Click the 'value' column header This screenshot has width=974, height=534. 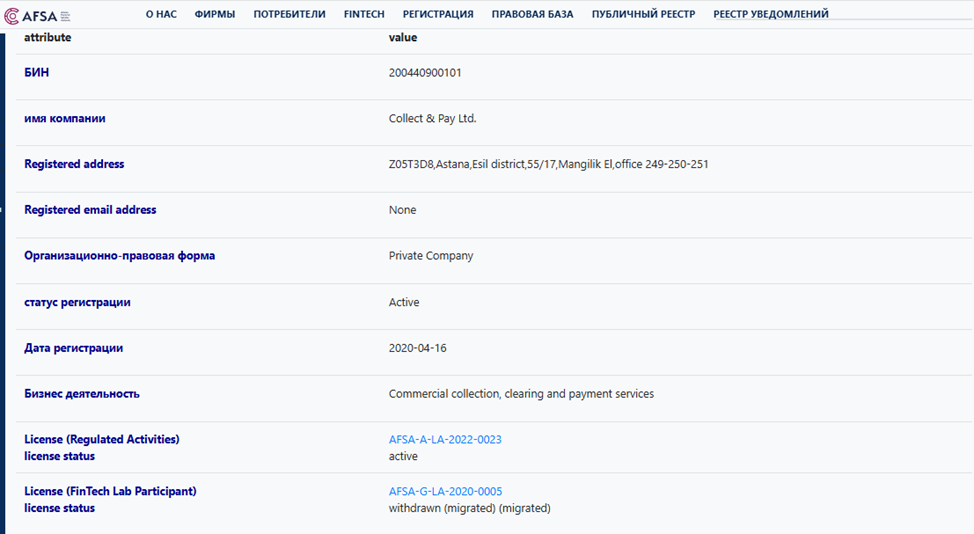tap(403, 37)
